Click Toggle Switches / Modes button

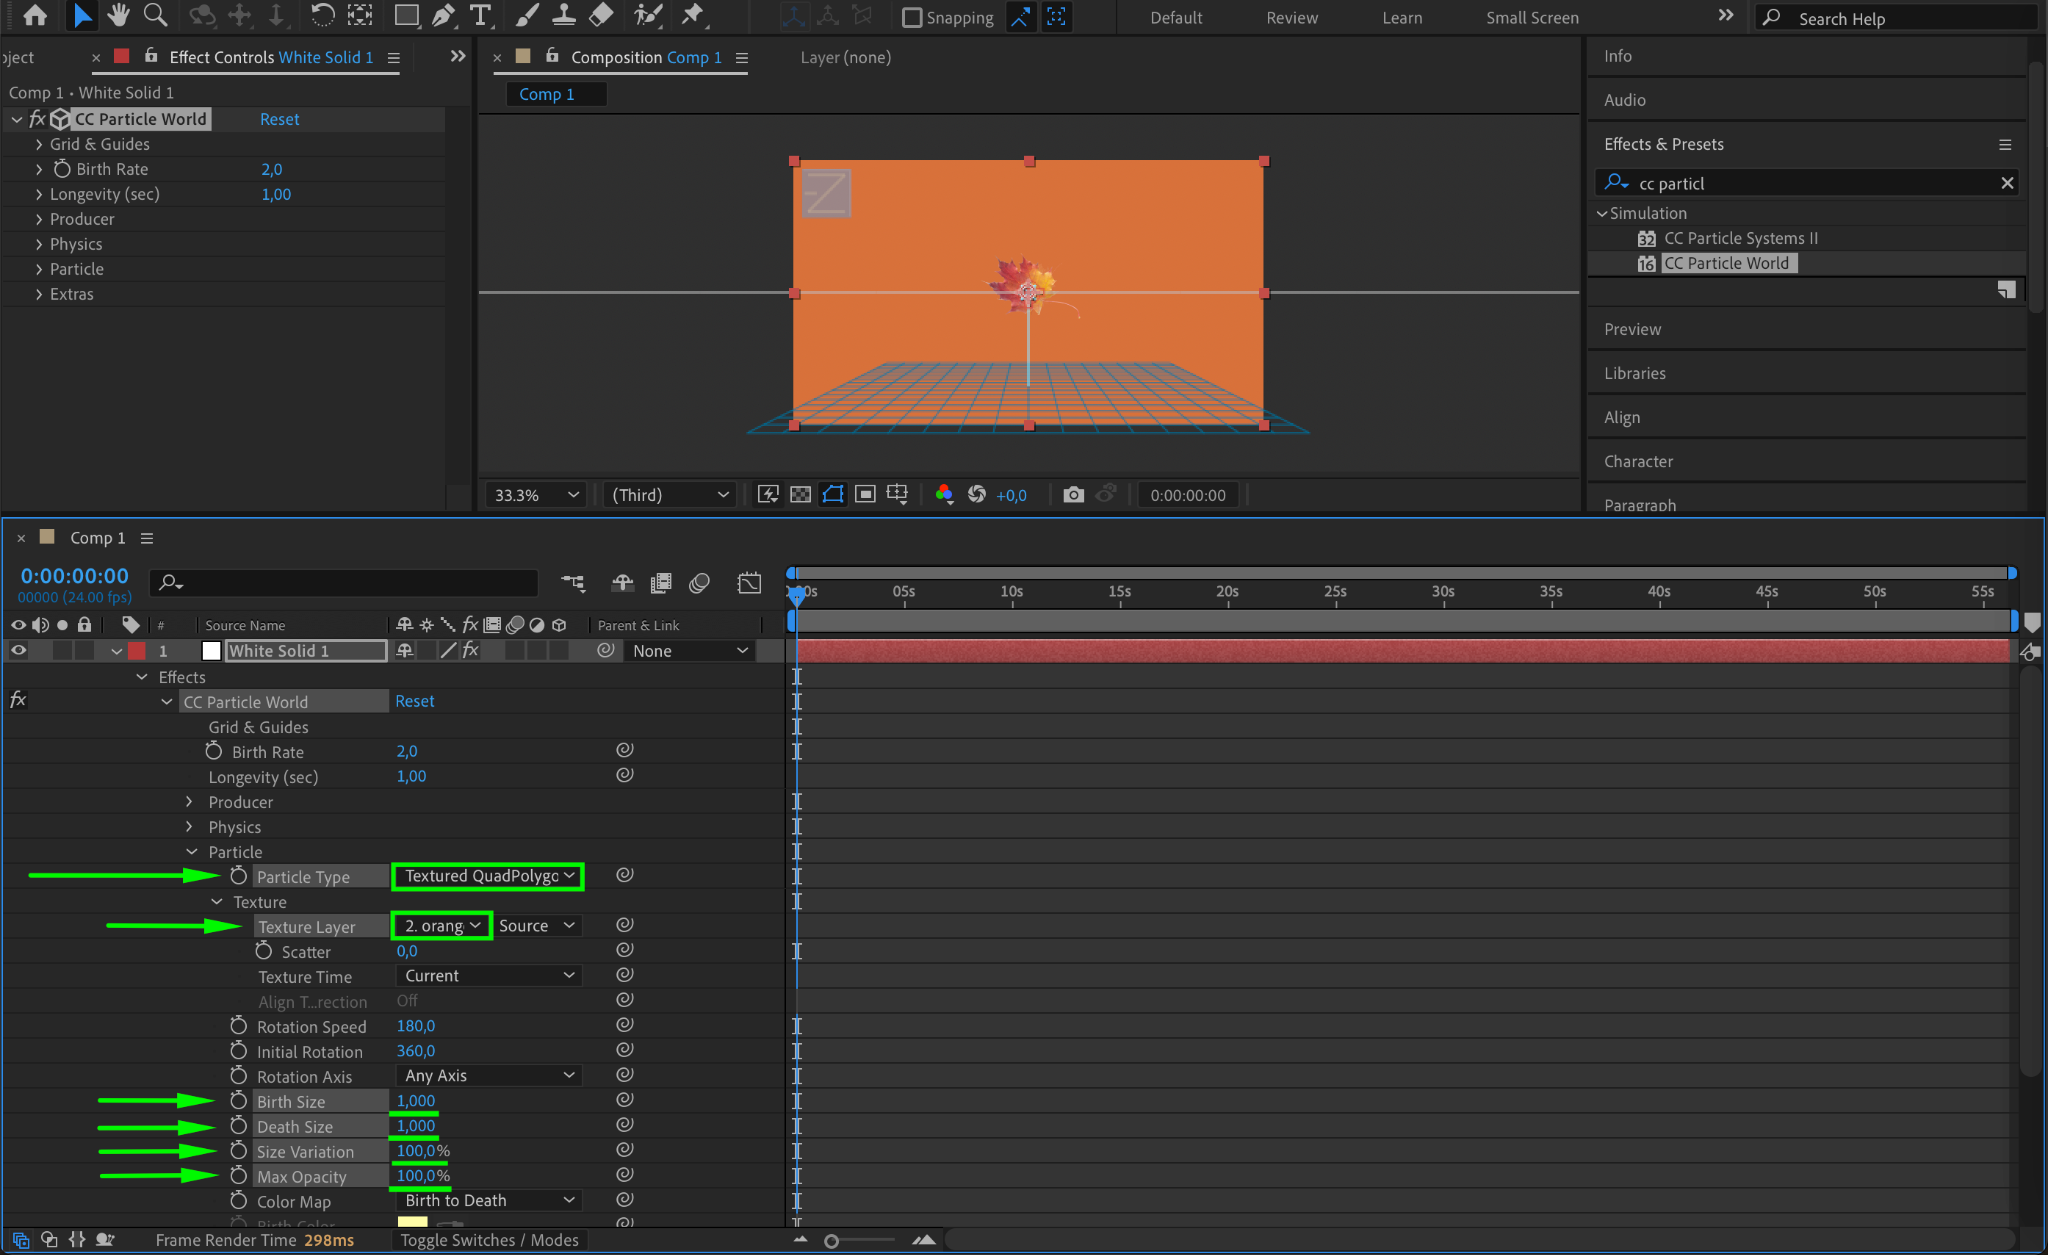(x=489, y=1240)
